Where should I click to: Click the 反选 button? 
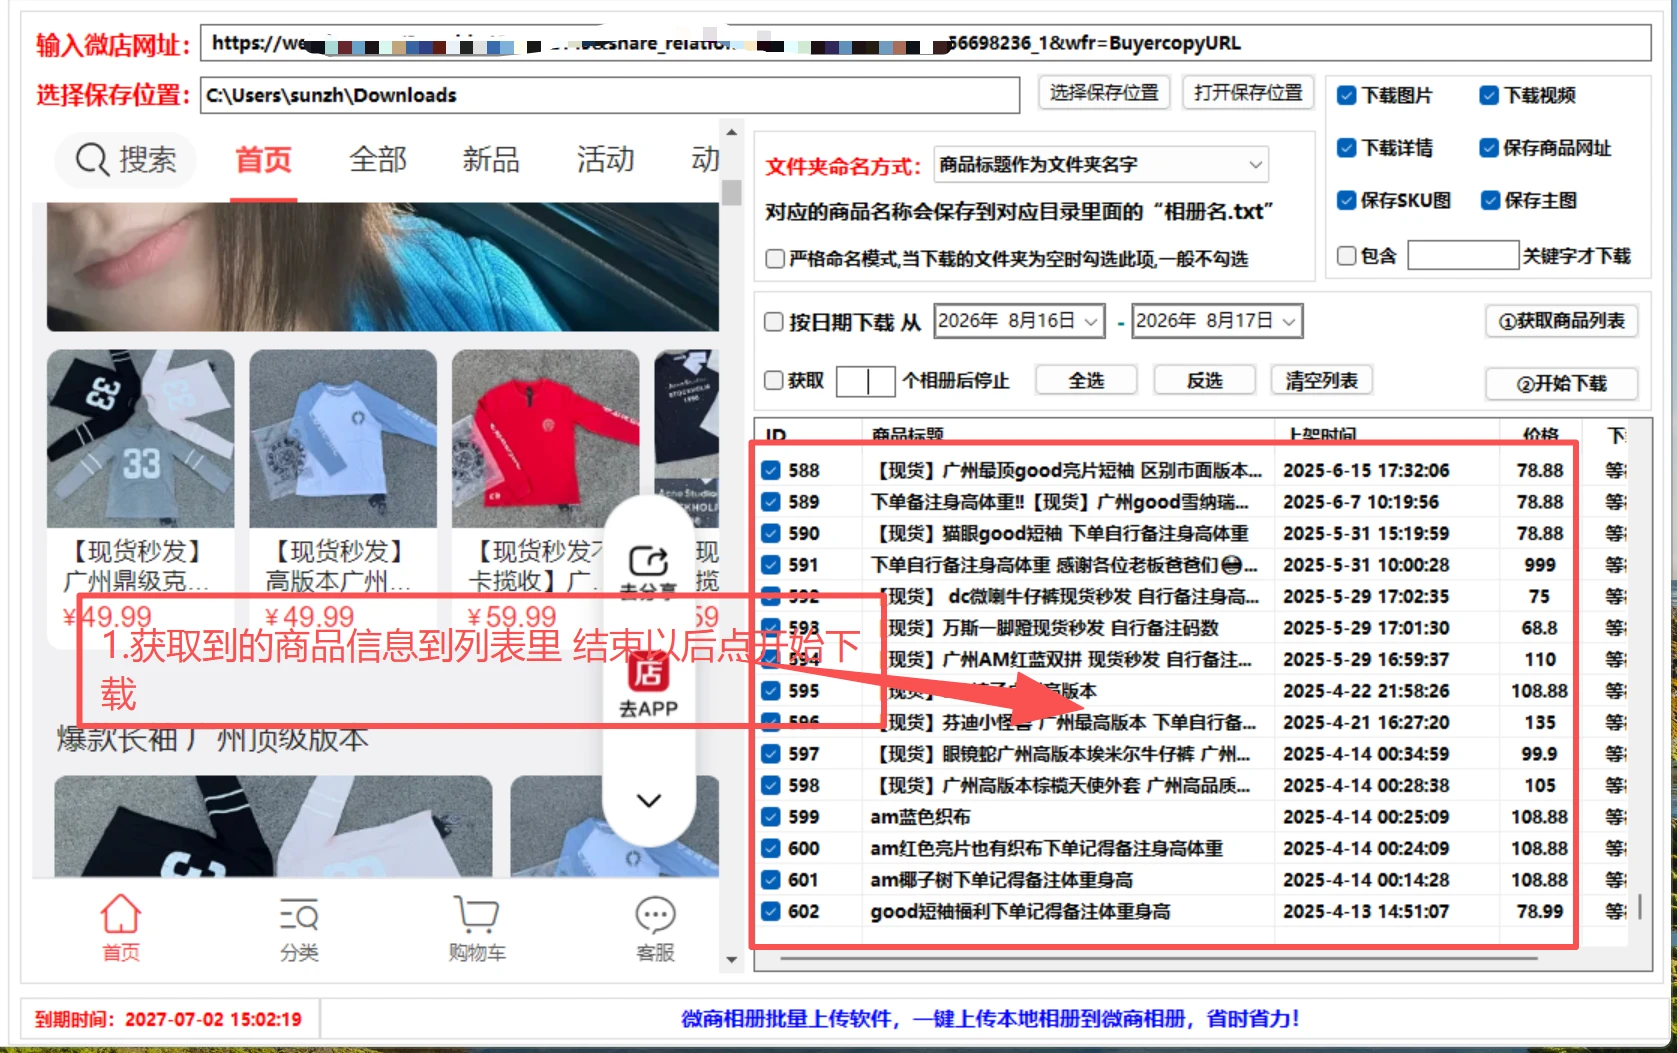[x=1205, y=380]
